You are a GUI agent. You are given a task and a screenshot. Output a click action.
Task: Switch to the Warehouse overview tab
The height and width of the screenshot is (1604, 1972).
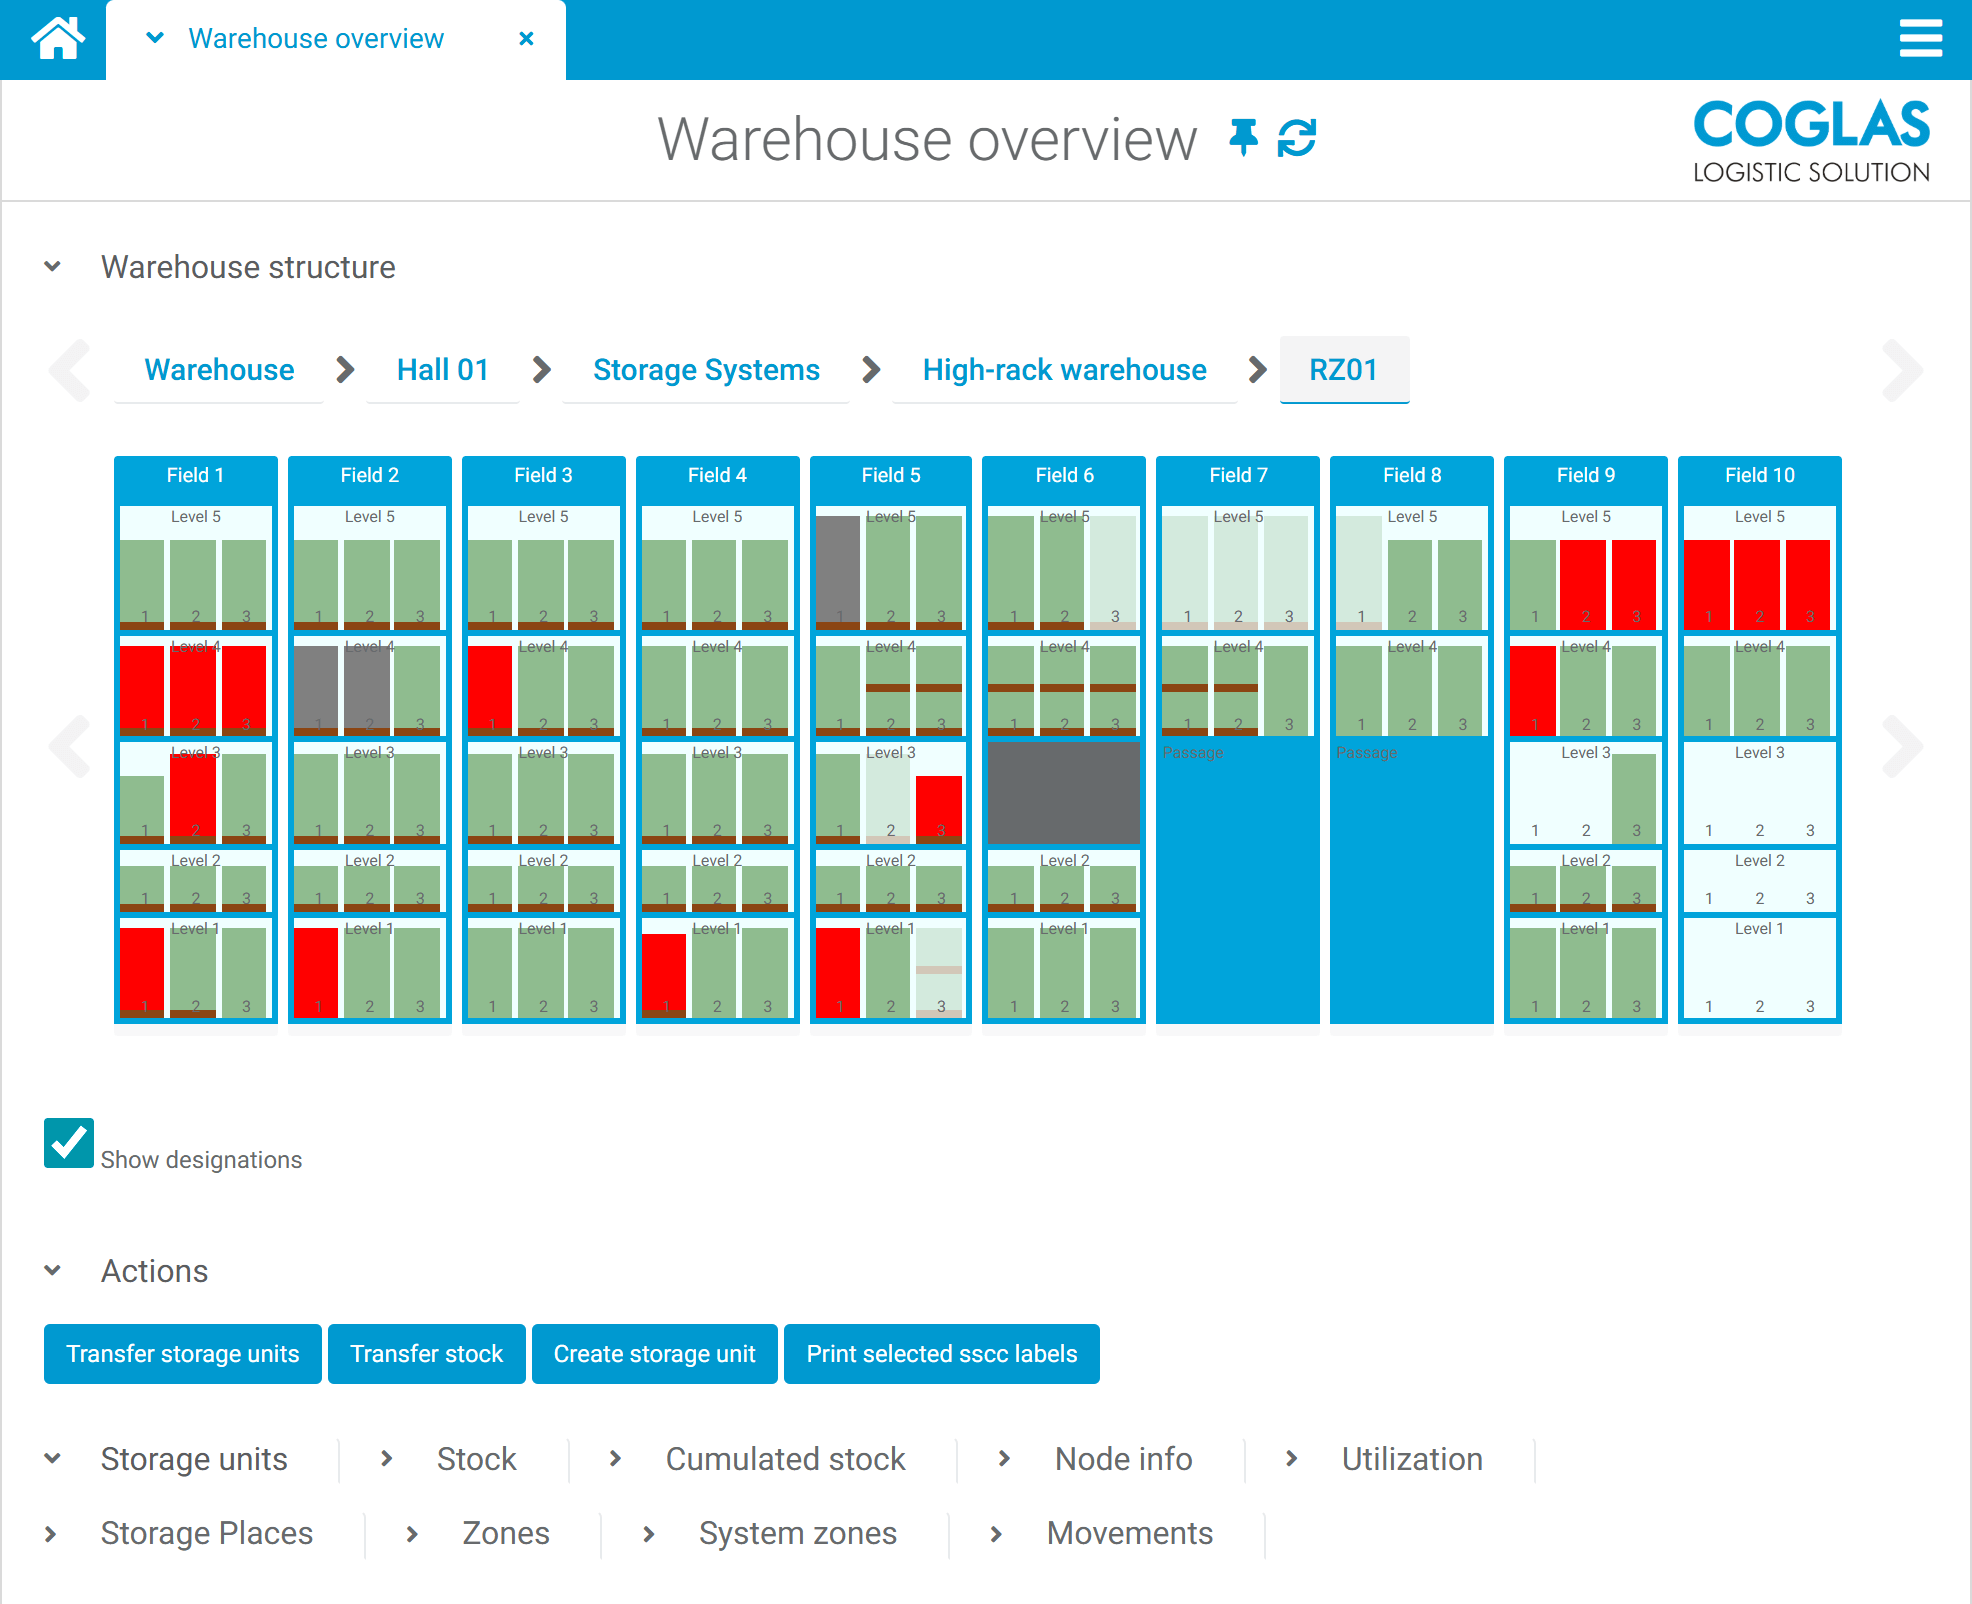click(x=315, y=38)
